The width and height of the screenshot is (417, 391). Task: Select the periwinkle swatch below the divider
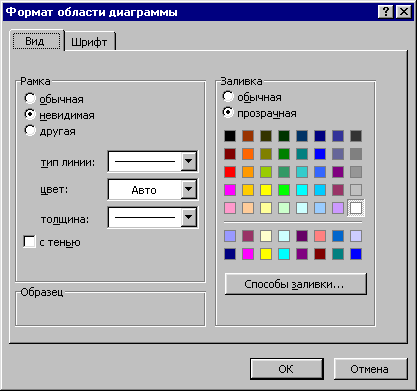230,236
